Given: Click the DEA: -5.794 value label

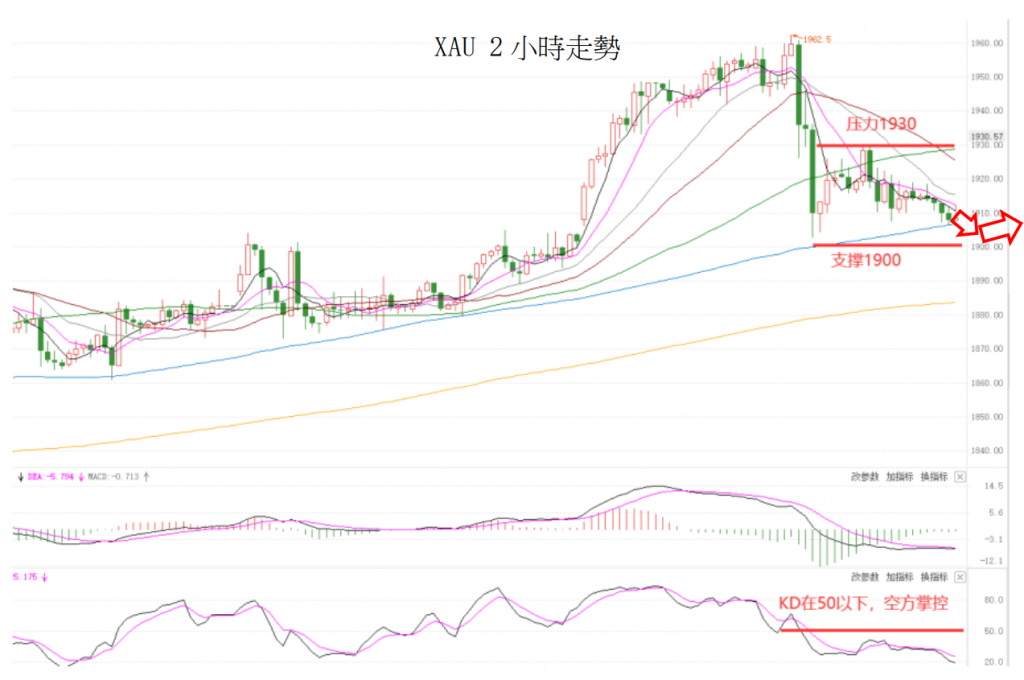Looking at the screenshot, I should [x=51, y=477].
